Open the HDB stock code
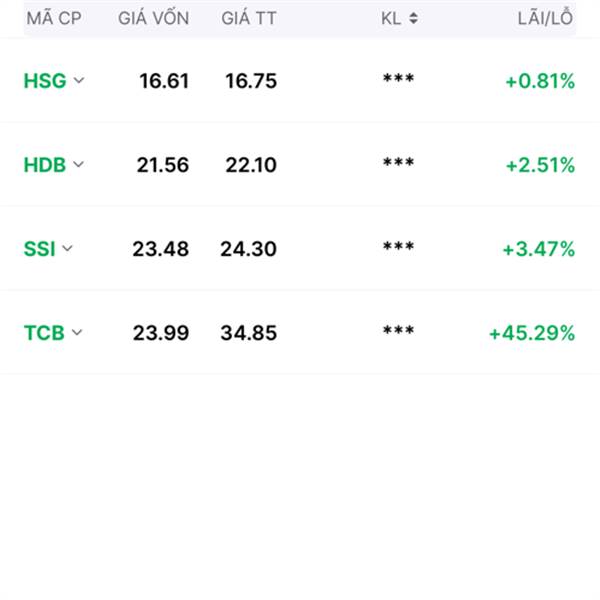 tap(44, 165)
